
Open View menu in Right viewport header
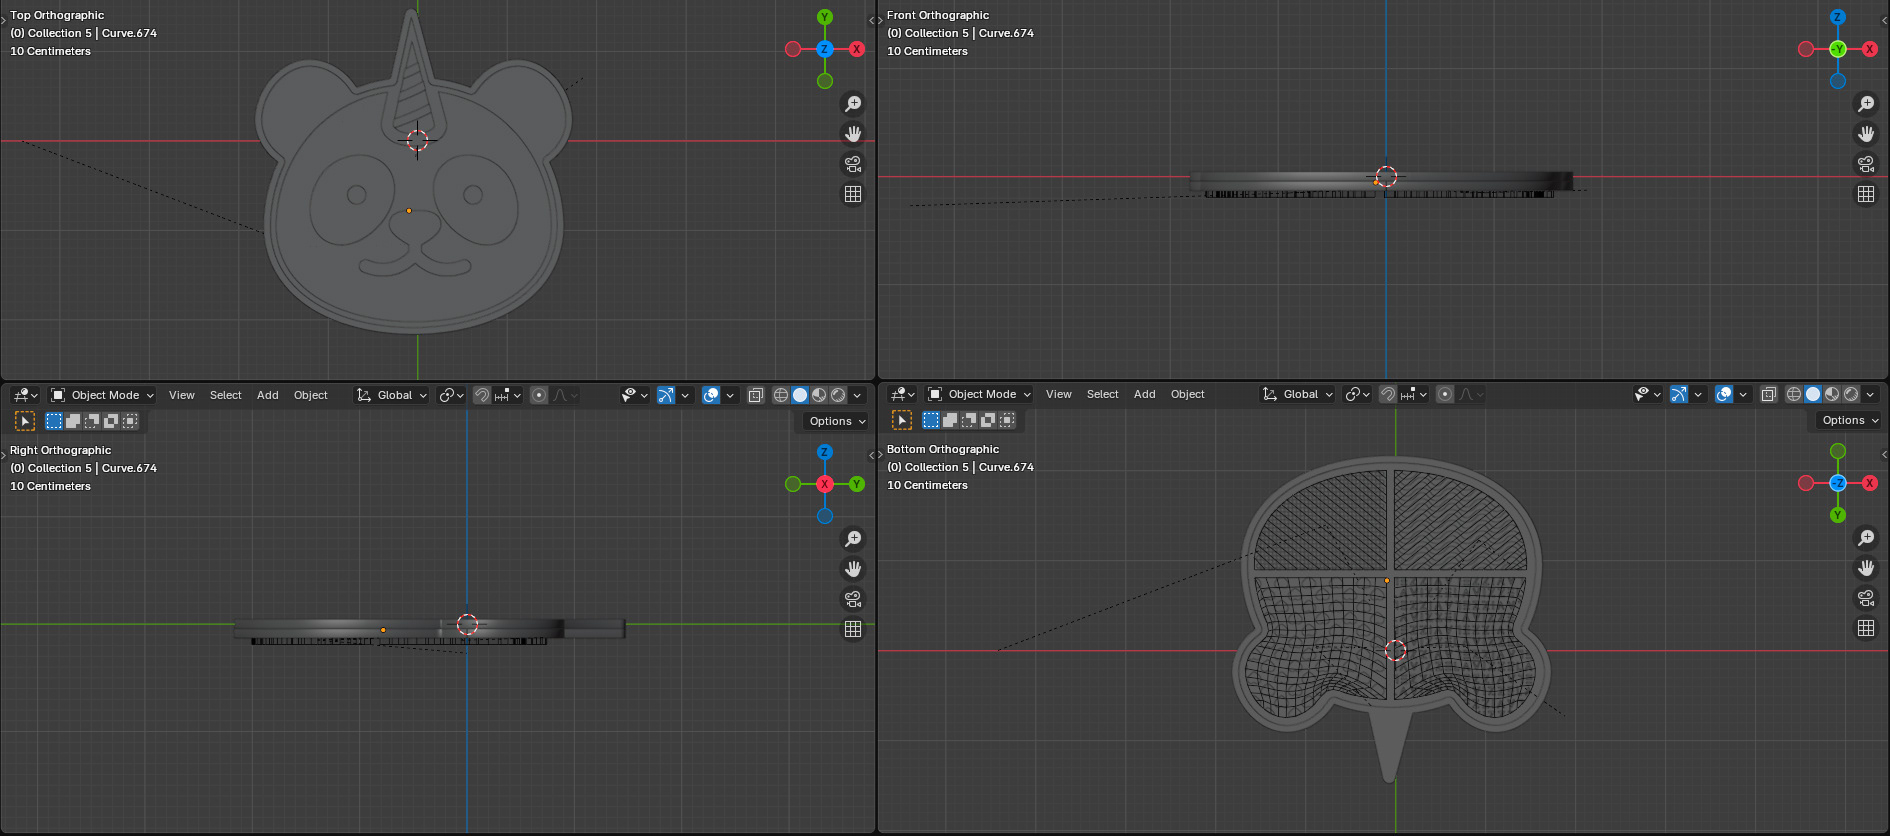click(182, 395)
